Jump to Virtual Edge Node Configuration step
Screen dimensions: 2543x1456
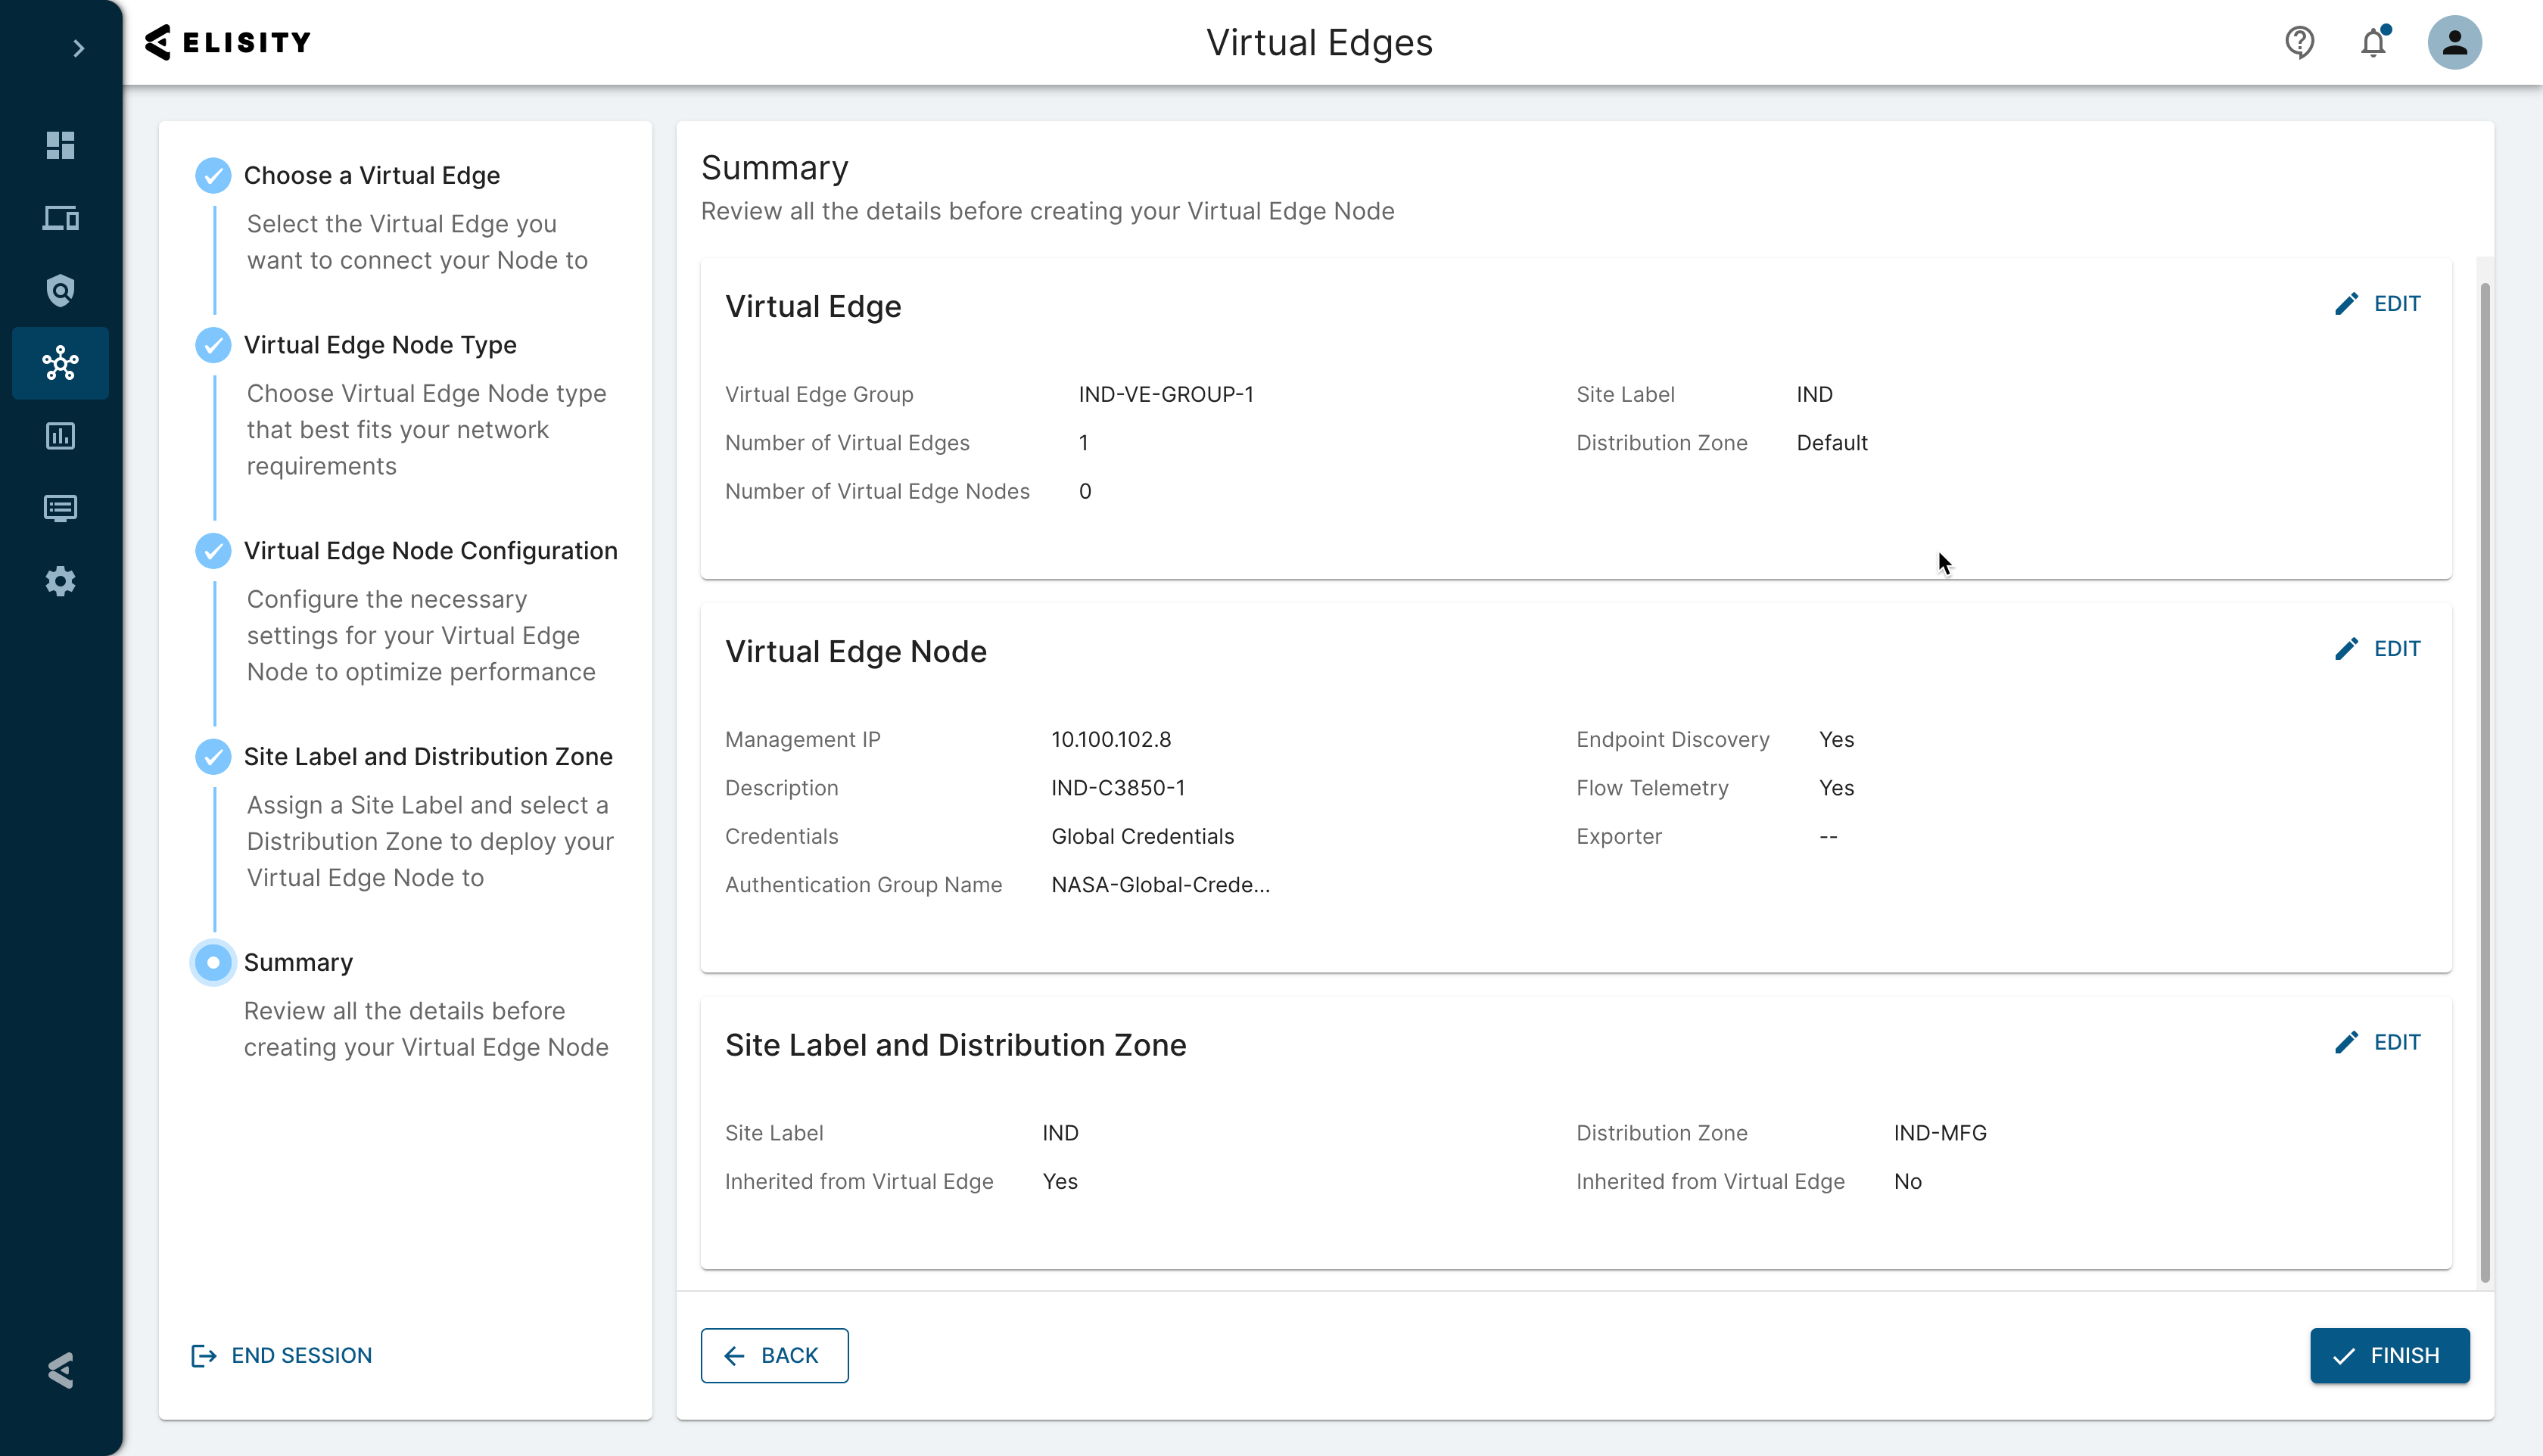coord(430,551)
